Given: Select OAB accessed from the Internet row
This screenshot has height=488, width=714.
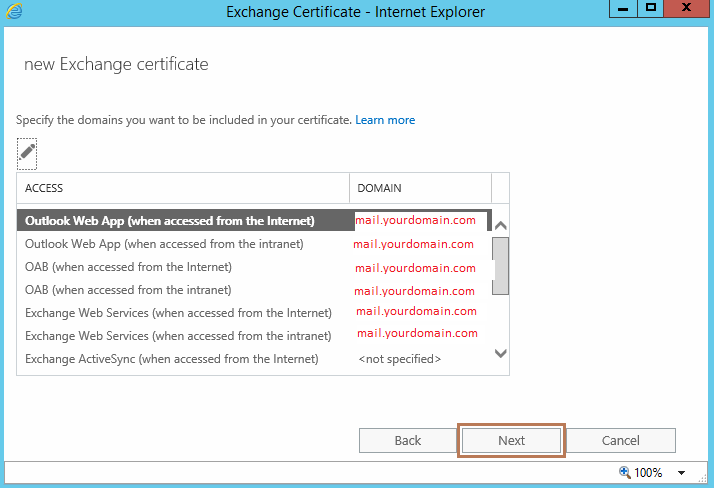Looking at the screenshot, I should click(x=254, y=267).
